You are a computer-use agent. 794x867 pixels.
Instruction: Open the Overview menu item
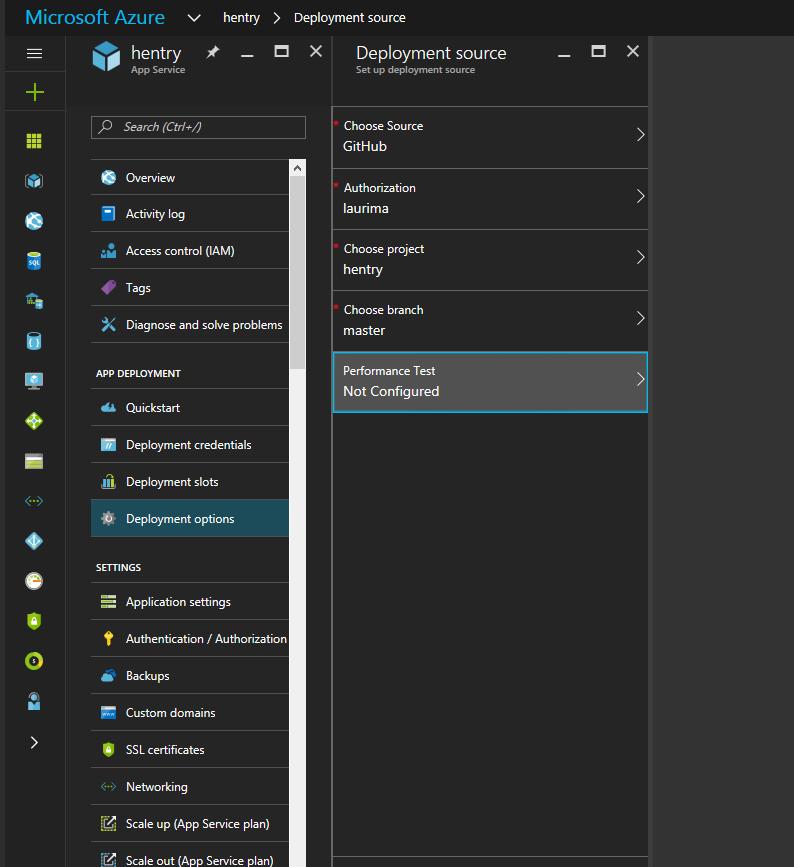[x=190, y=177]
